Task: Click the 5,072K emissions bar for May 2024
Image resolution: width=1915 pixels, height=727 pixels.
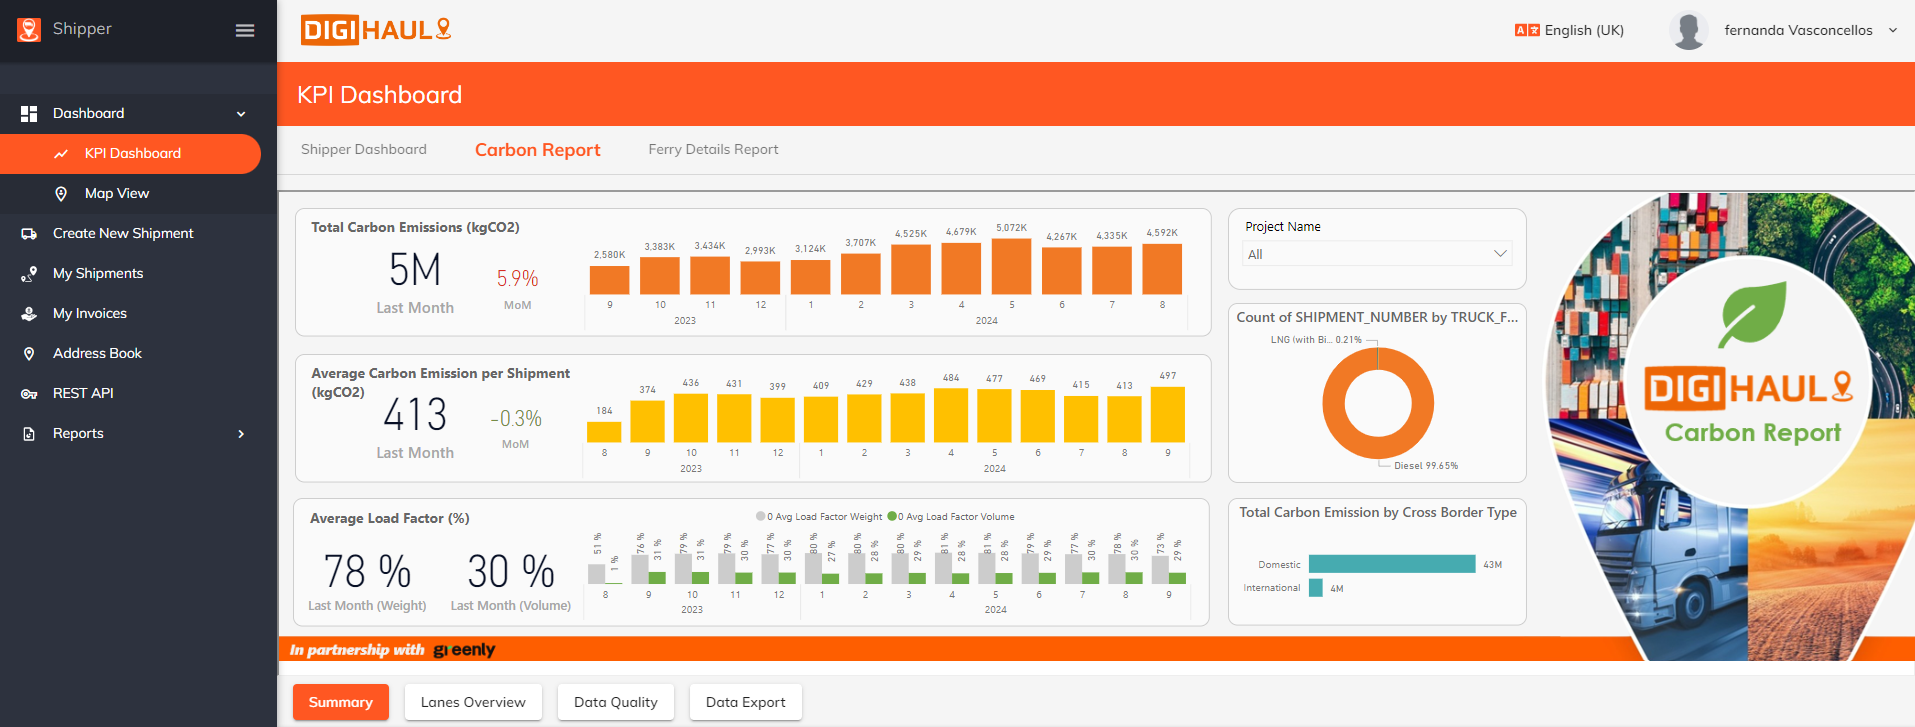Action: (1011, 266)
